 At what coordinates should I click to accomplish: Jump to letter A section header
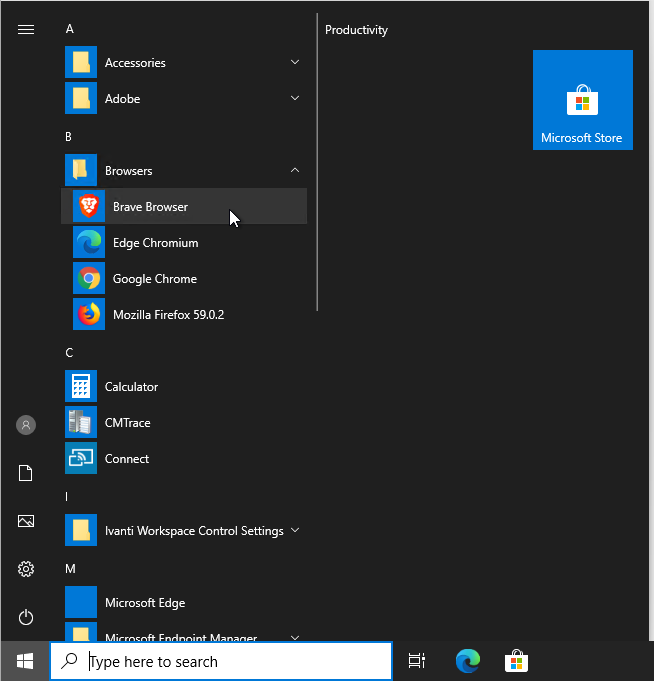(x=69, y=29)
